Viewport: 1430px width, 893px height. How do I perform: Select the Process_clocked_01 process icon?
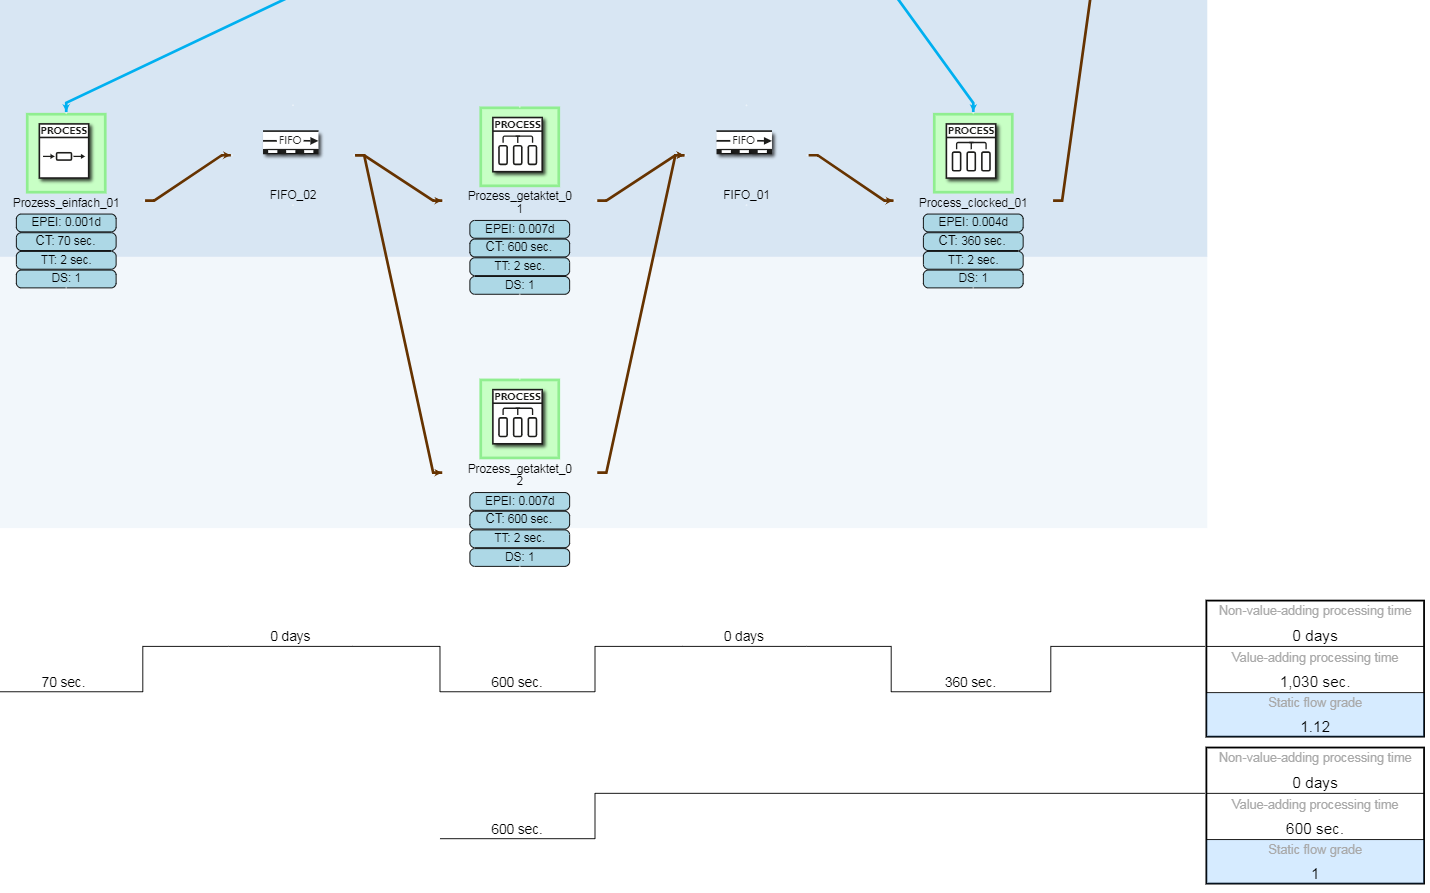pyautogui.click(x=972, y=153)
